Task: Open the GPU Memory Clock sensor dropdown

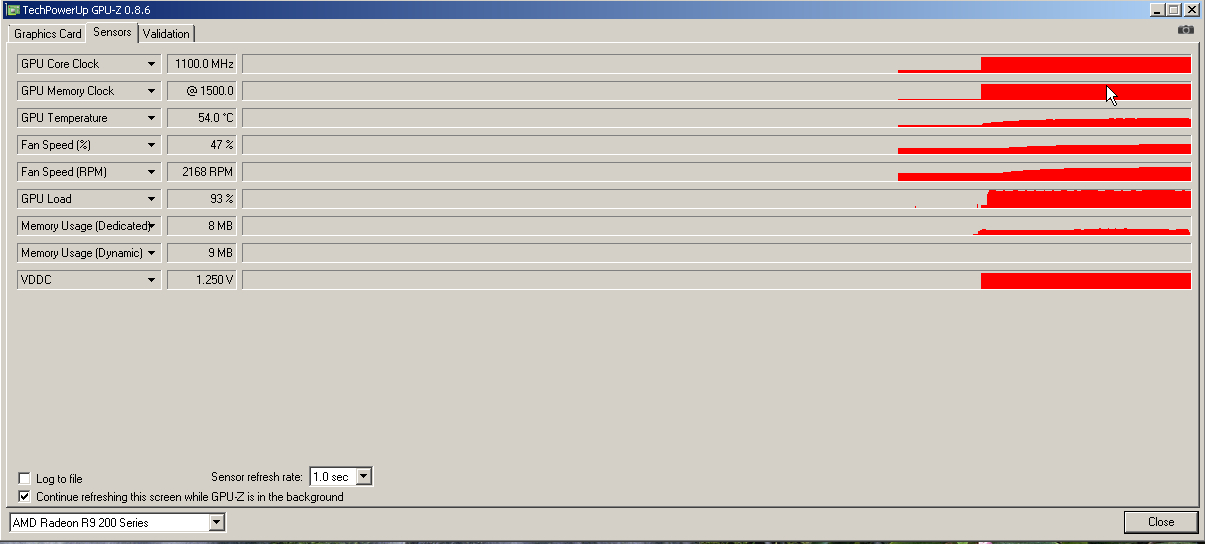Action: (x=89, y=91)
